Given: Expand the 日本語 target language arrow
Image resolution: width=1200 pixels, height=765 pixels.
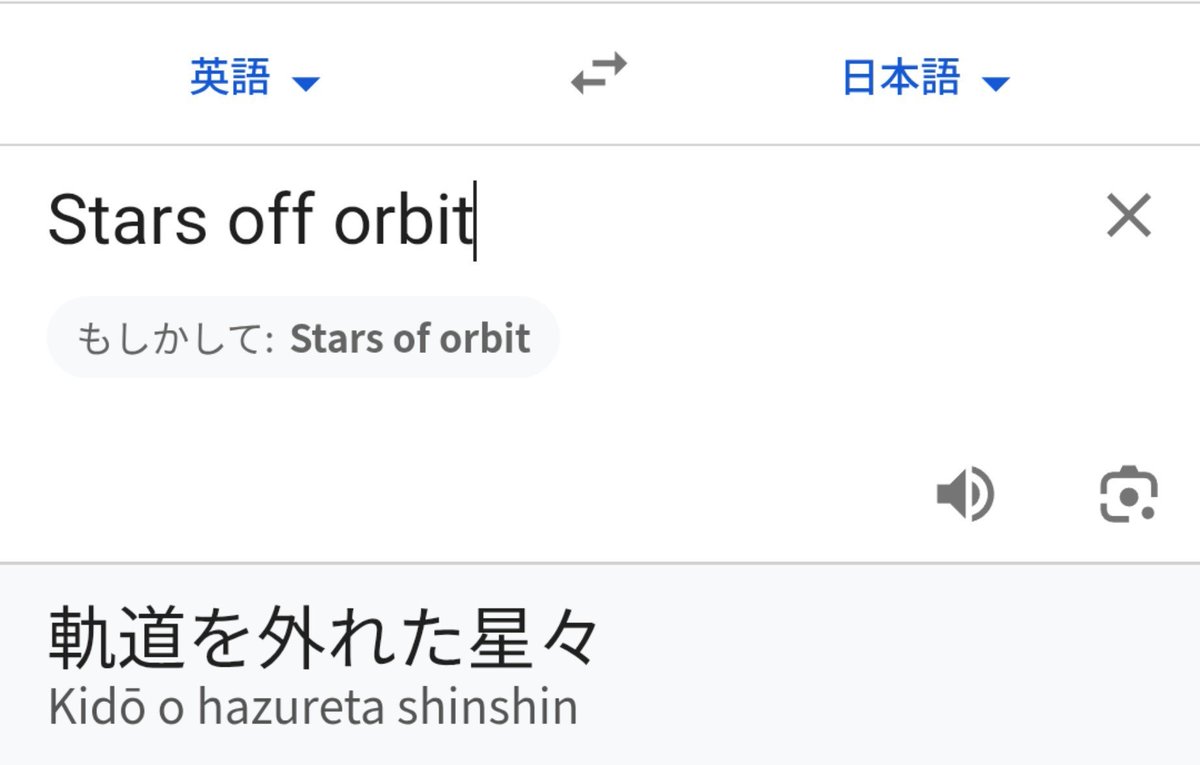Looking at the screenshot, I should pos(995,83).
